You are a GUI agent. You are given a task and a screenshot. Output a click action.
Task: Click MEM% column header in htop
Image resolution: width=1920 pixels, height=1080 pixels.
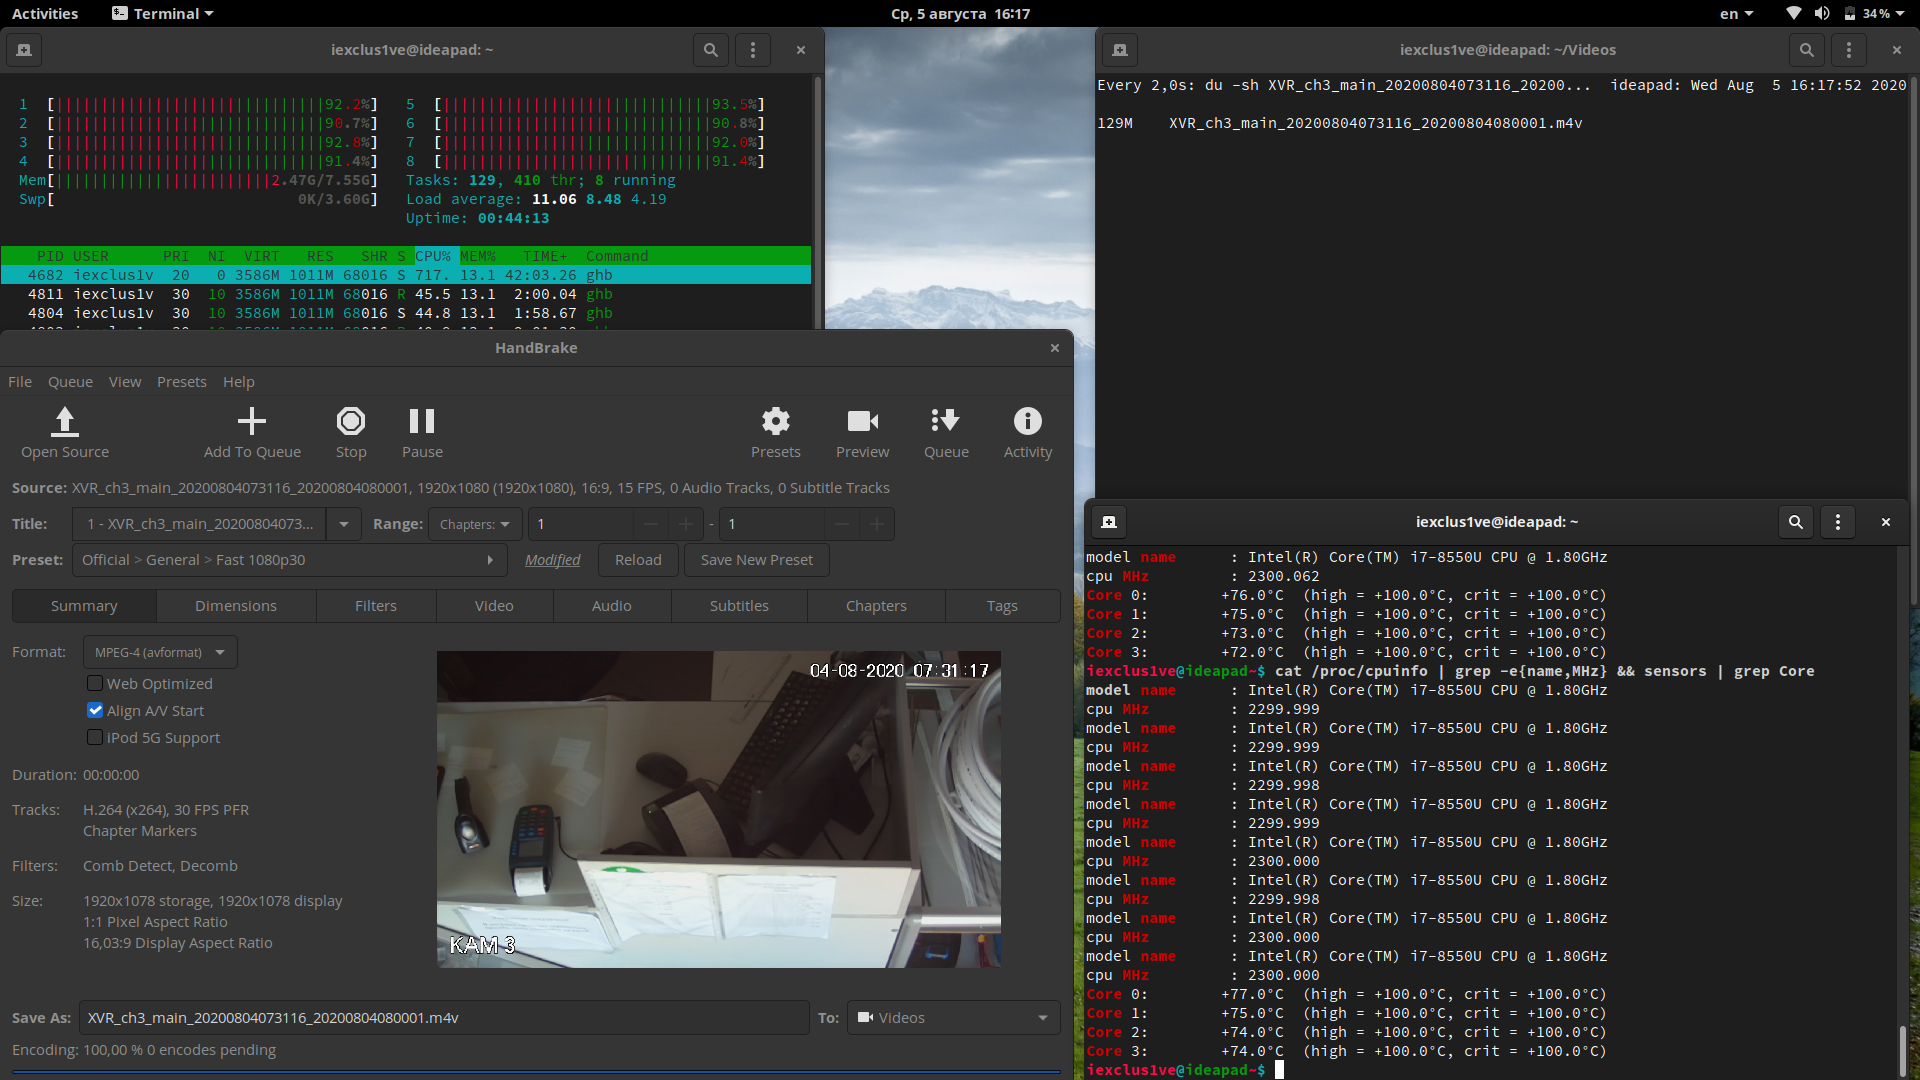point(478,256)
